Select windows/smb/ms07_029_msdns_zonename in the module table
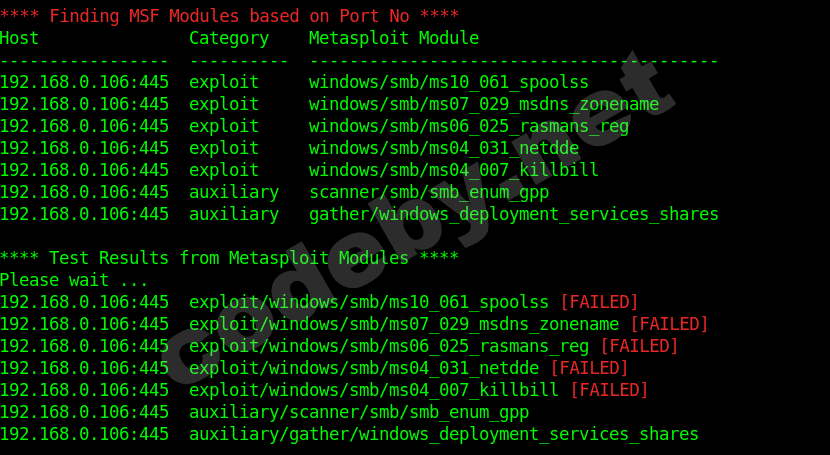The image size is (830, 455). pyautogui.click(x=483, y=104)
